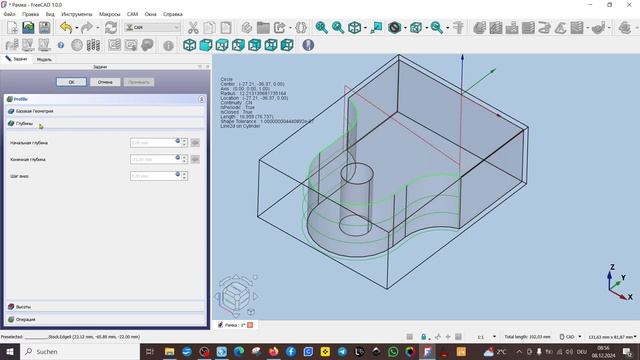Switch to front view with solid cube icon
The width and height of the screenshot is (640, 360).
point(206,45)
